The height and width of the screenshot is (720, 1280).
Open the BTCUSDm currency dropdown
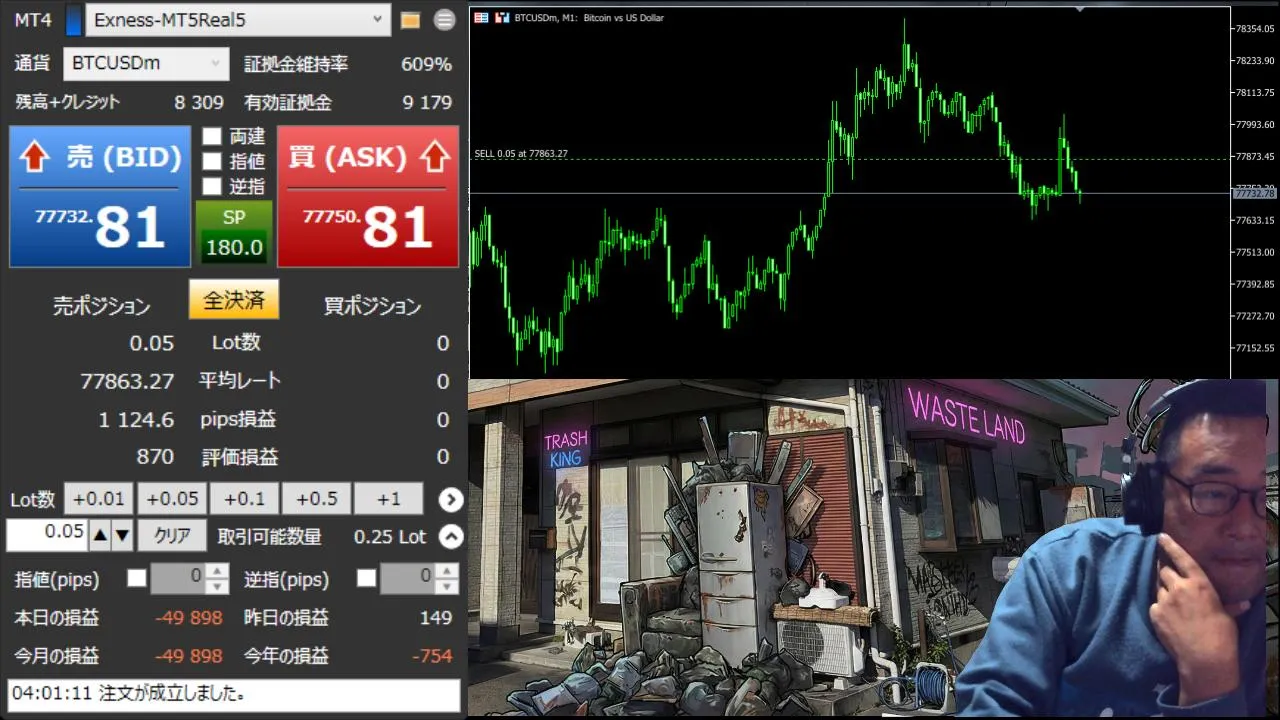click(146, 64)
